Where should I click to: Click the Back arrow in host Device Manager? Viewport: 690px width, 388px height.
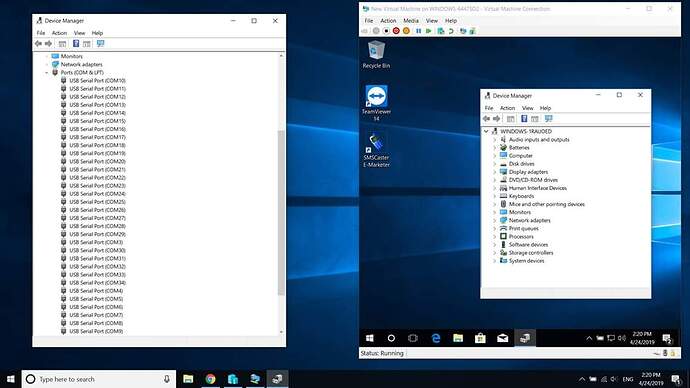(x=38, y=44)
